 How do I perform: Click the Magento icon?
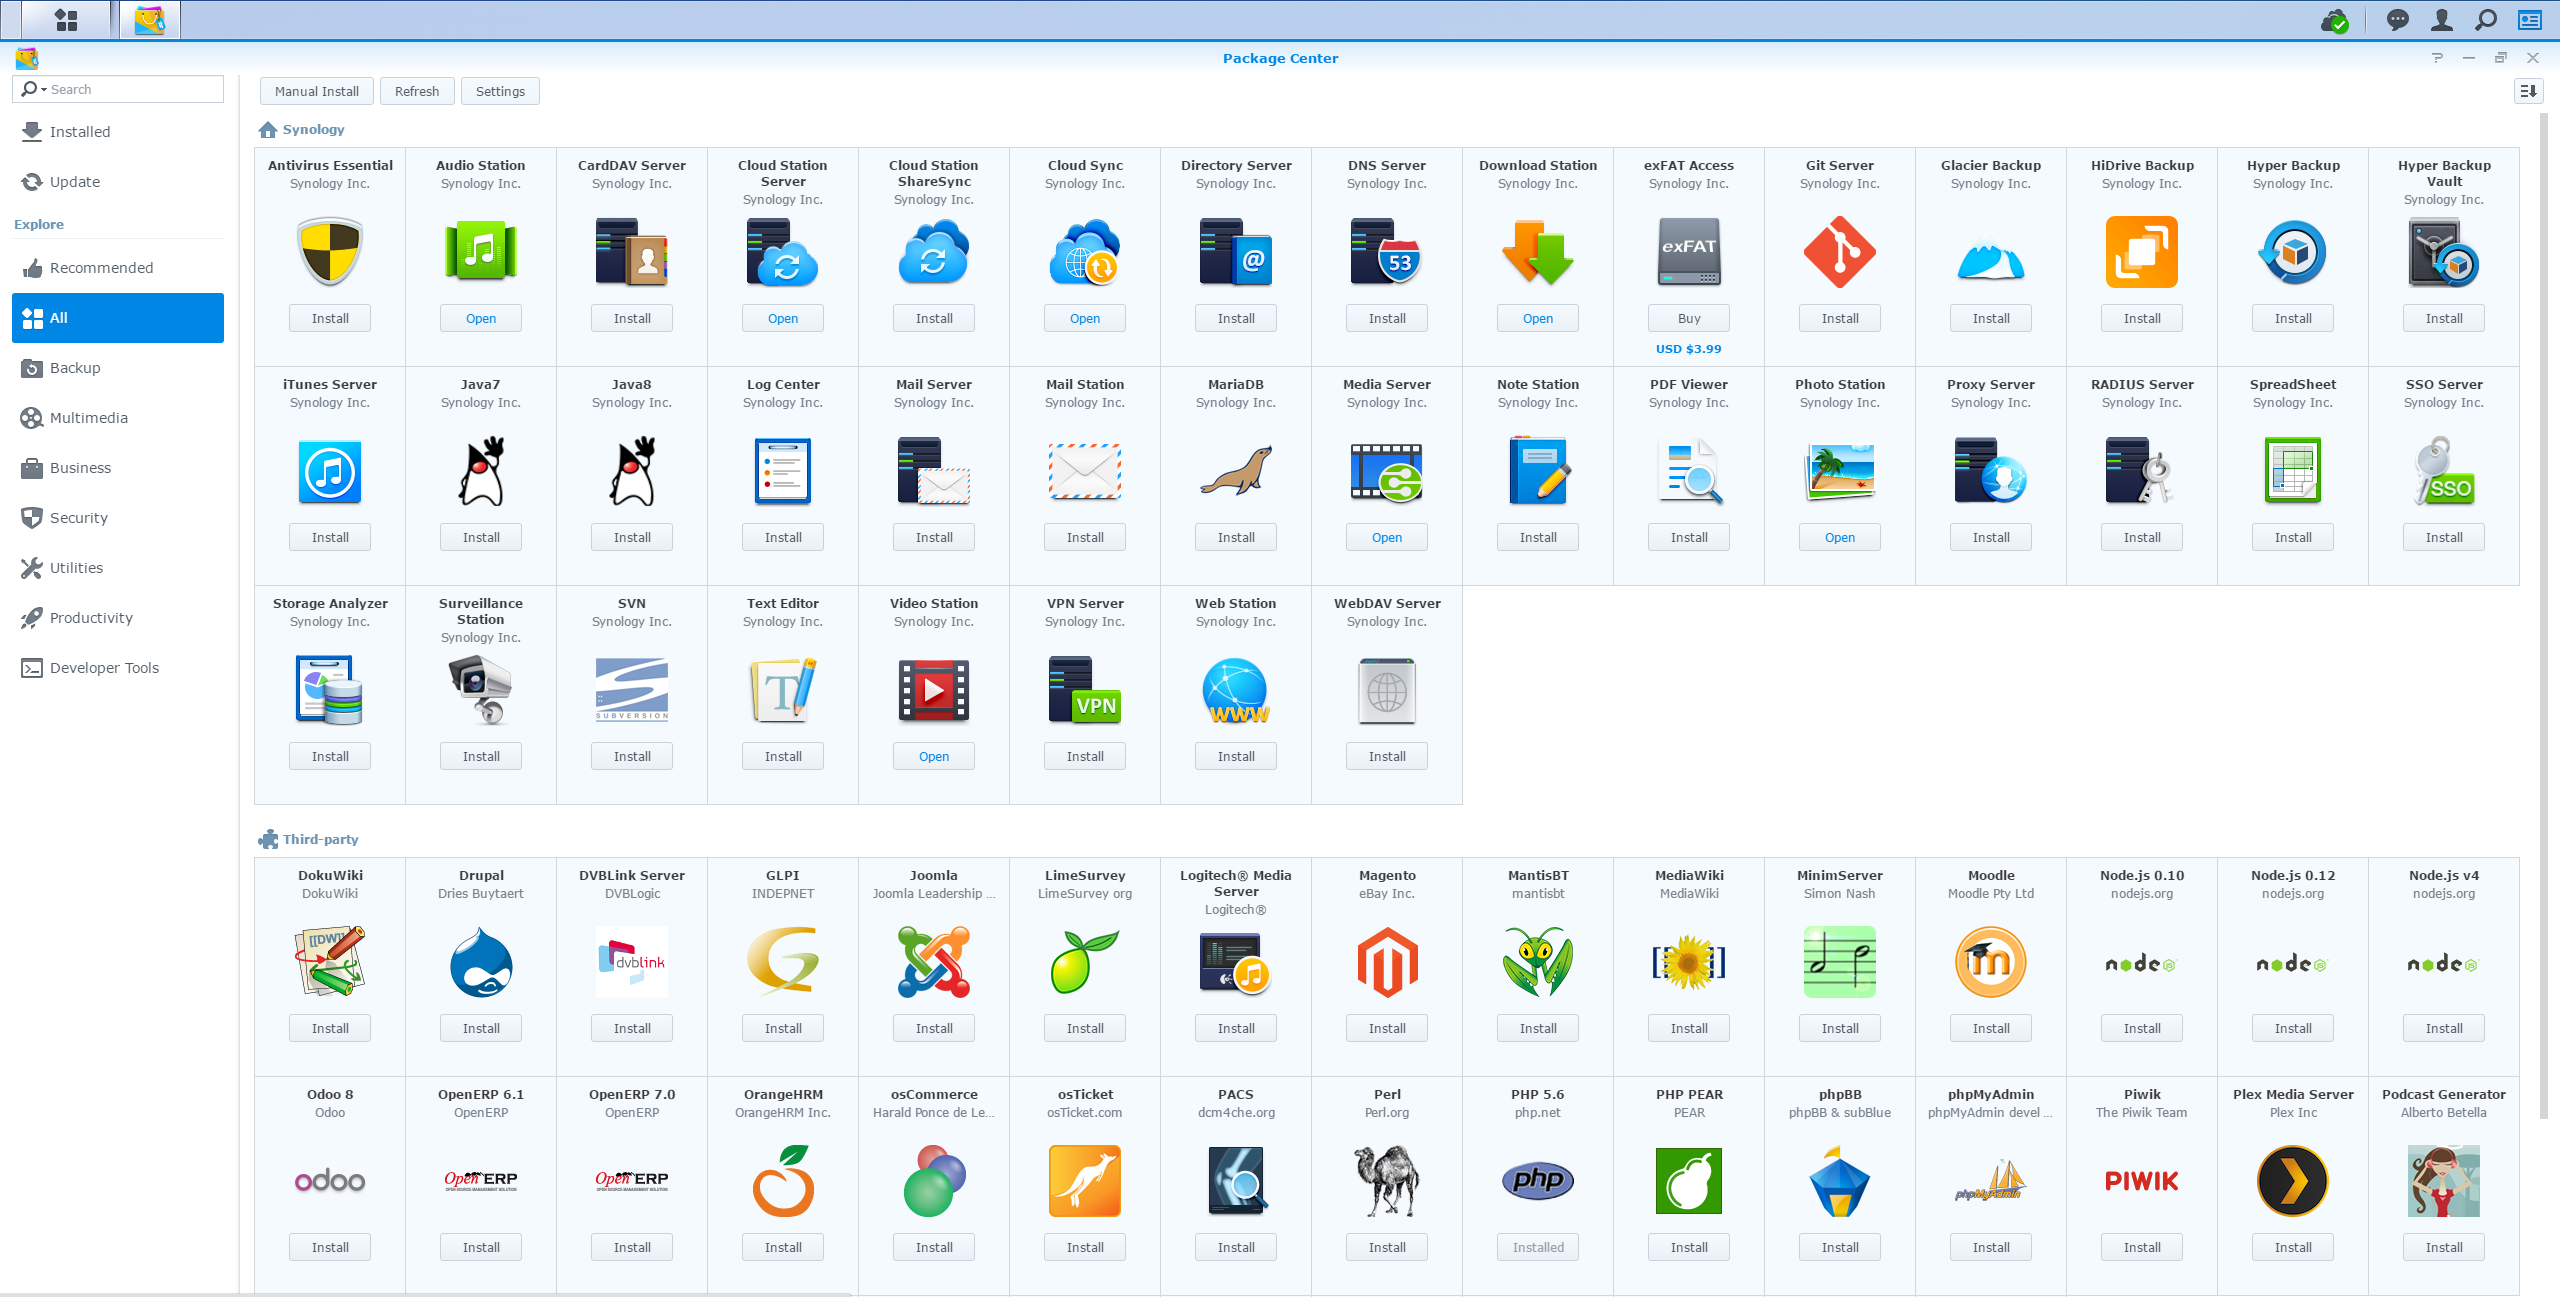(1387, 962)
